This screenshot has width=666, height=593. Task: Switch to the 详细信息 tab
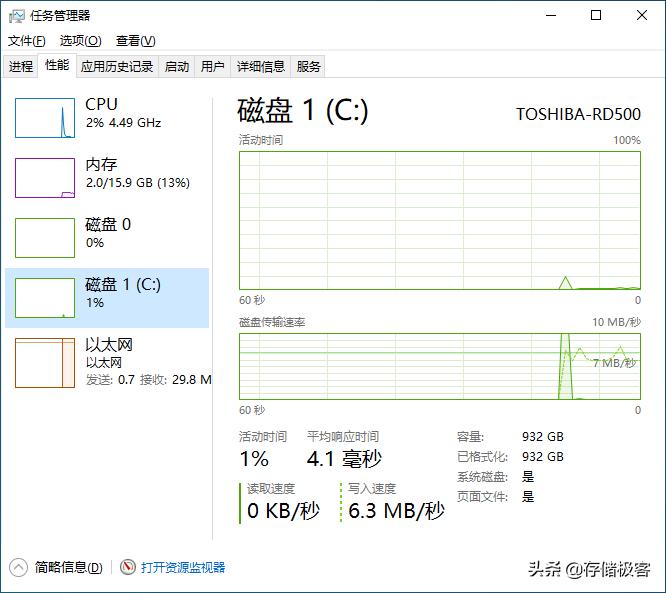pyautogui.click(x=260, y=66)
